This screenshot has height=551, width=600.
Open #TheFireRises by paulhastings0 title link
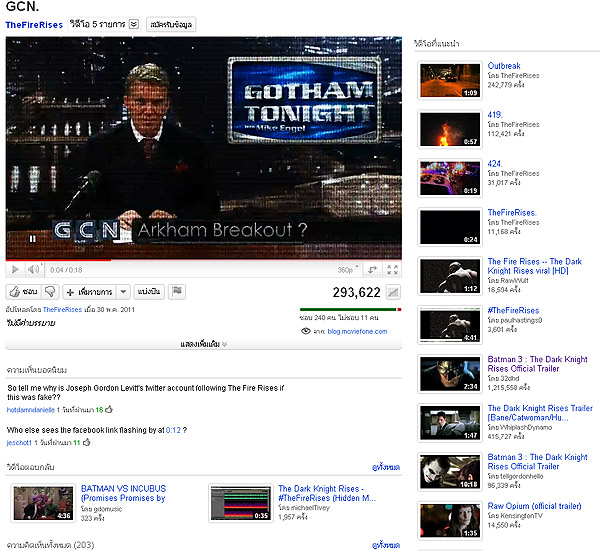513,311
